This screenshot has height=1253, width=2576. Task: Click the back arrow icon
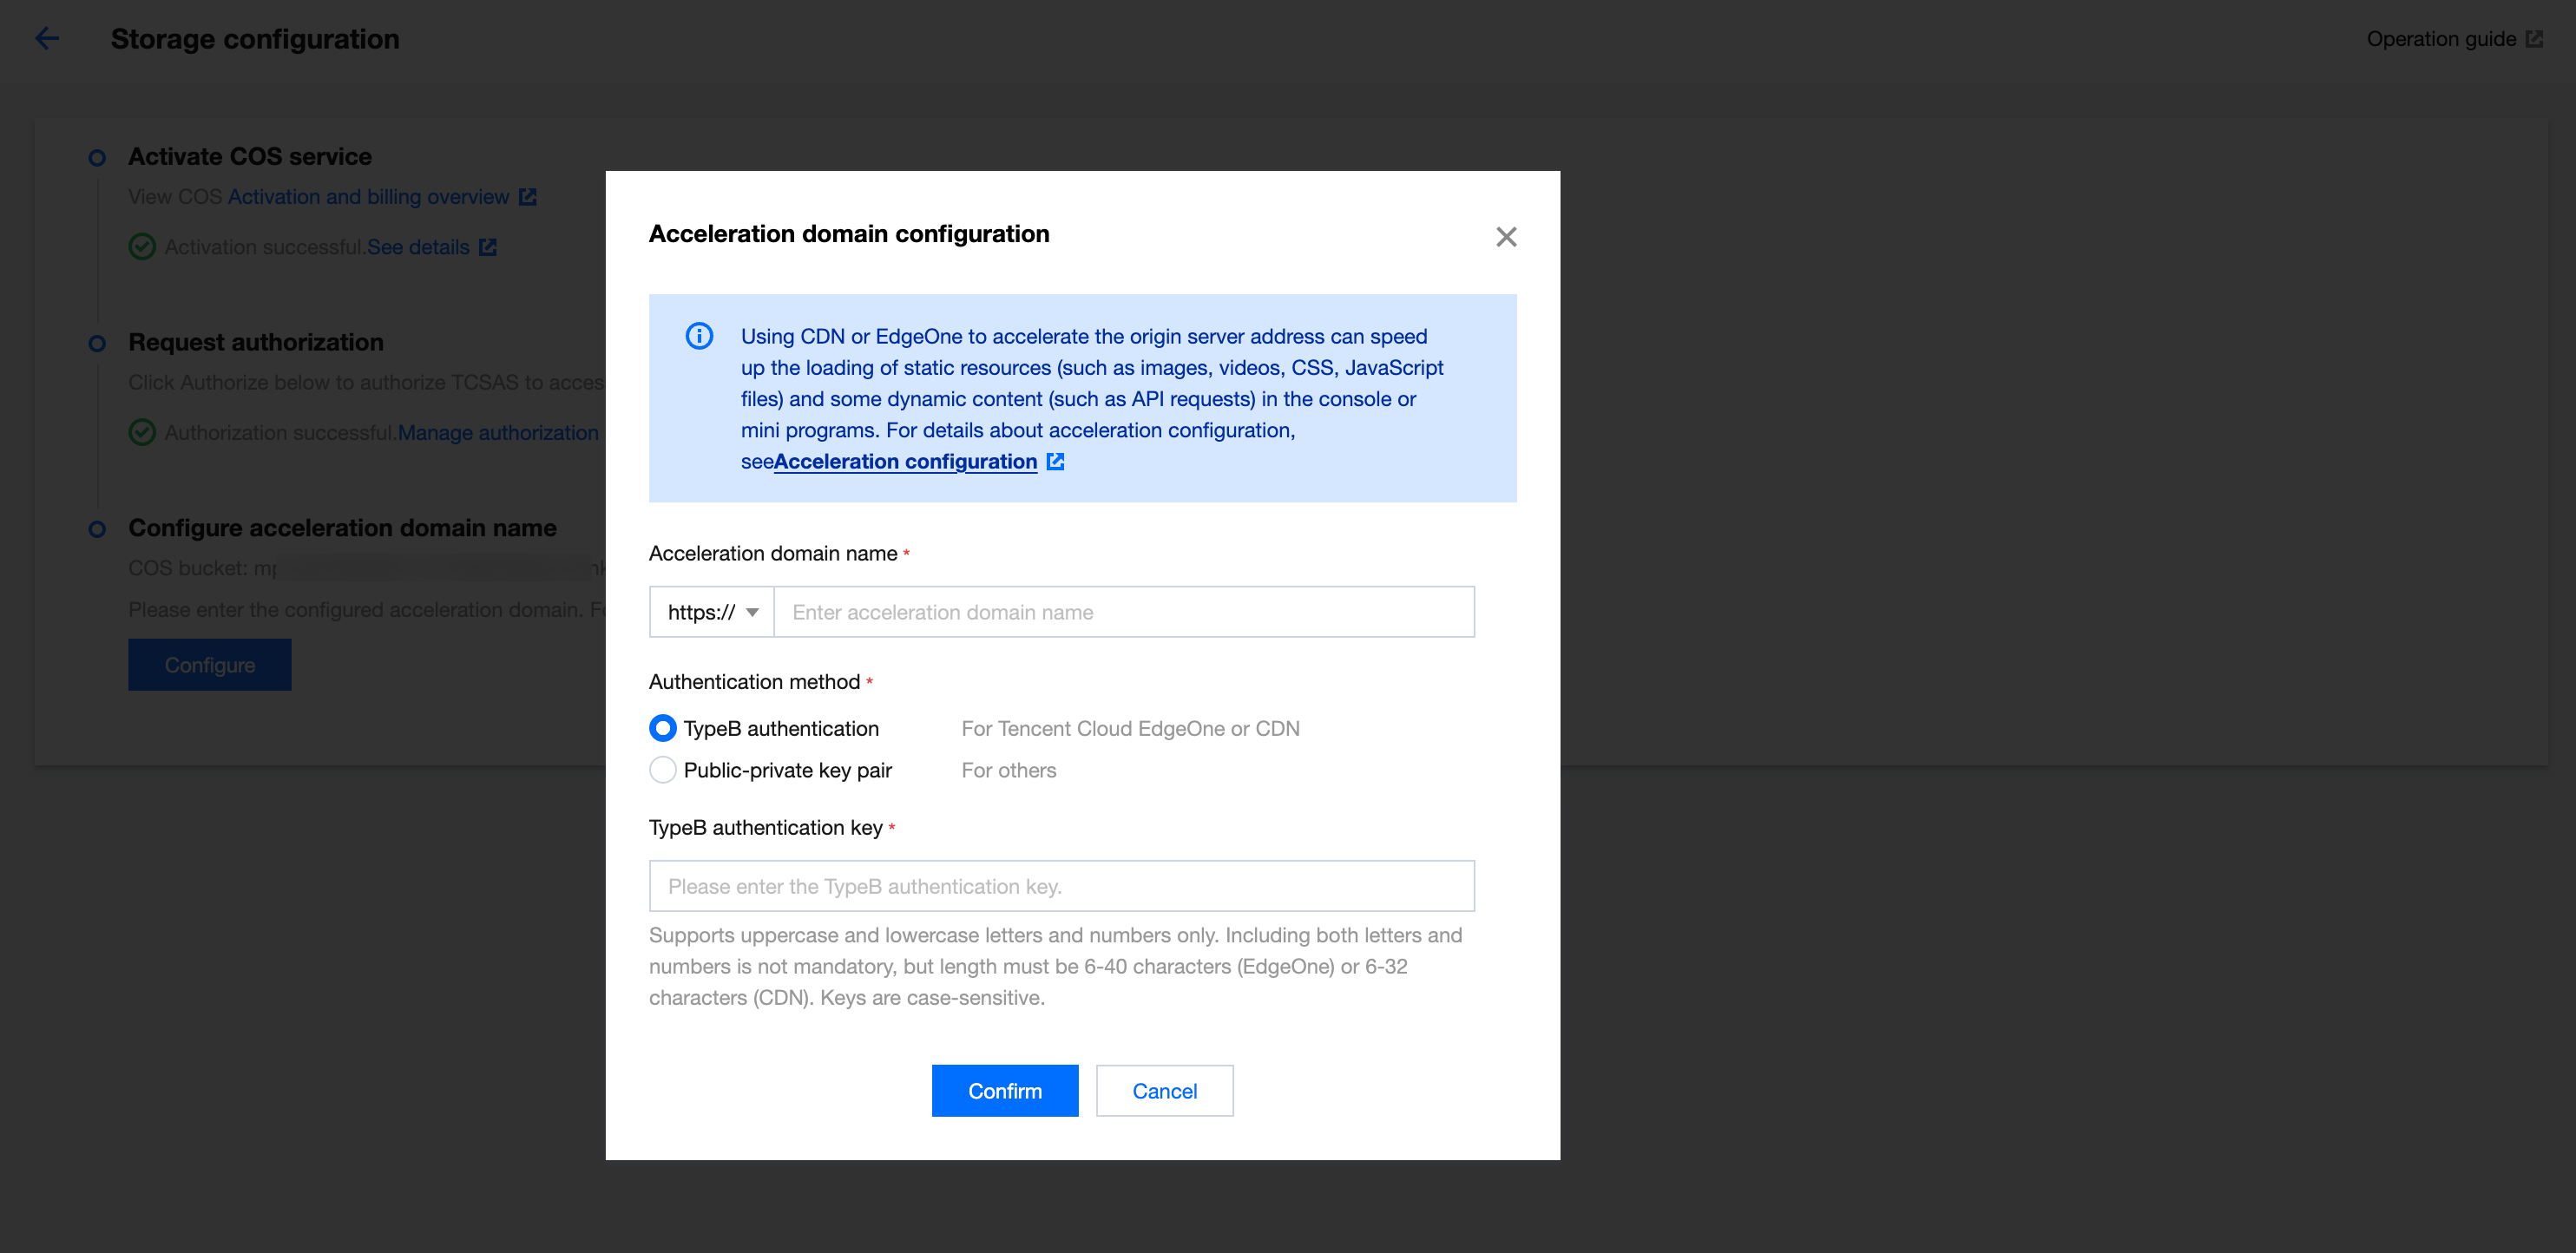(x=47, y=39)
